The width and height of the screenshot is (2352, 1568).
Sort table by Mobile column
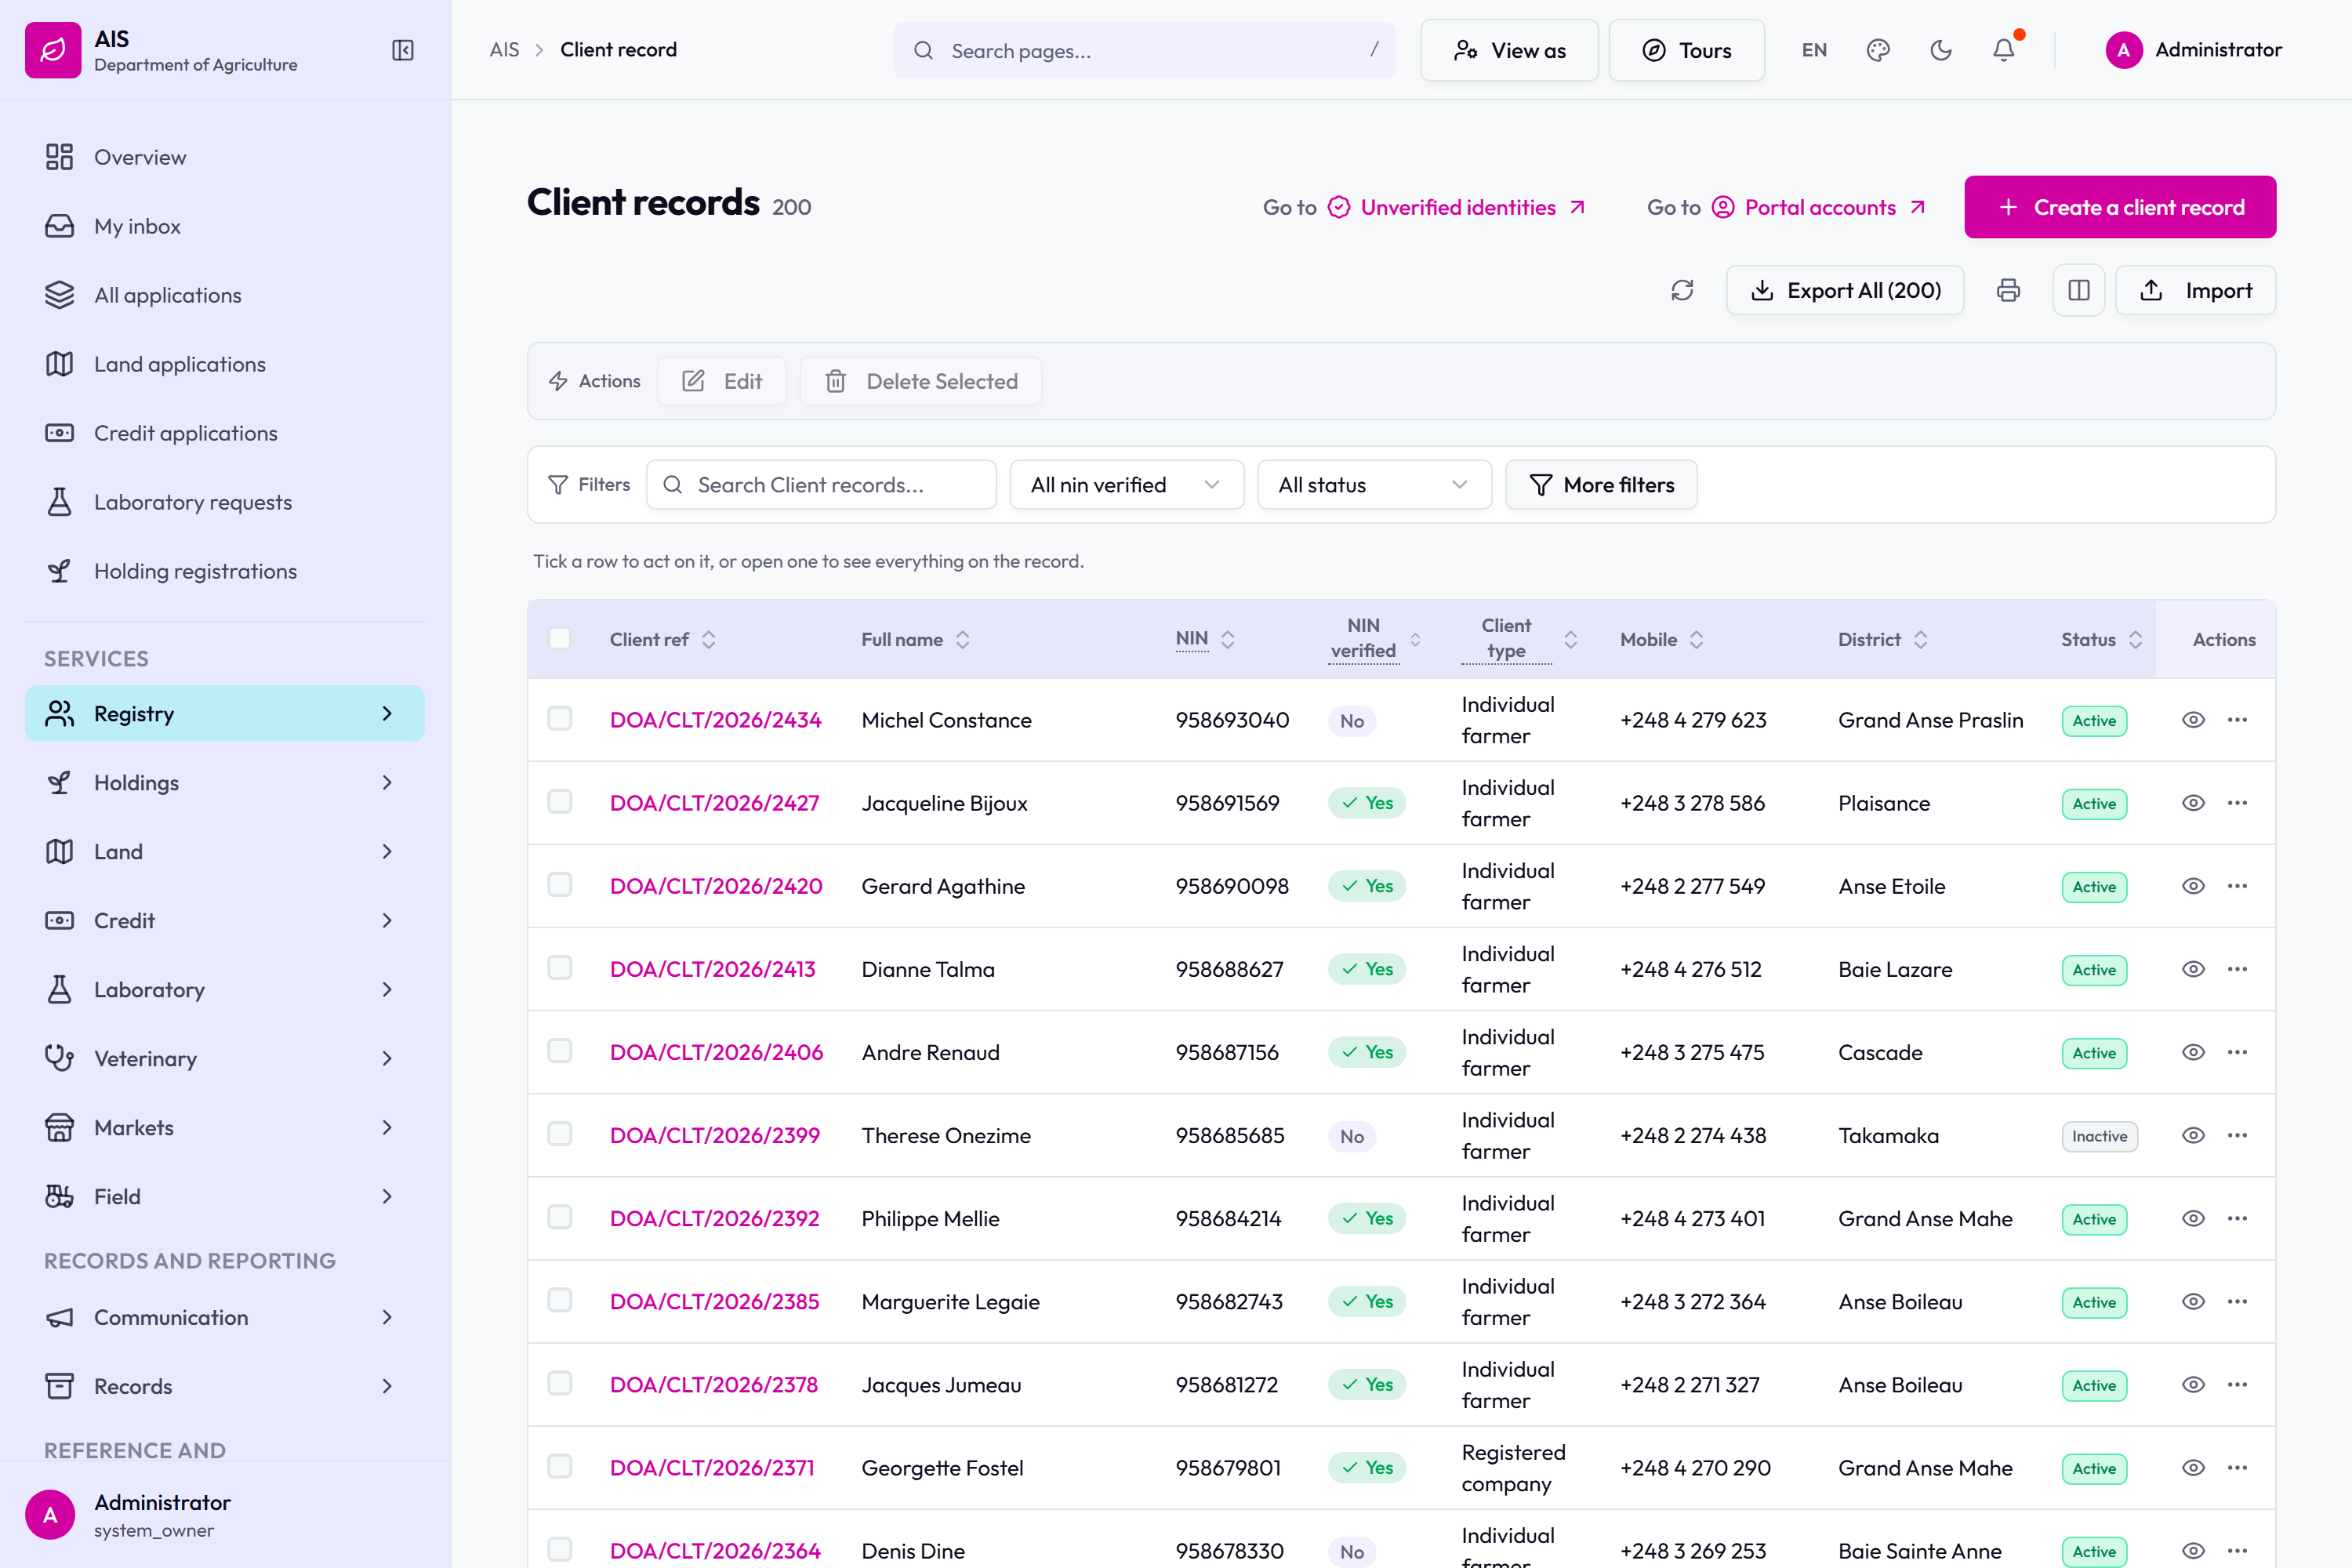1661,639
